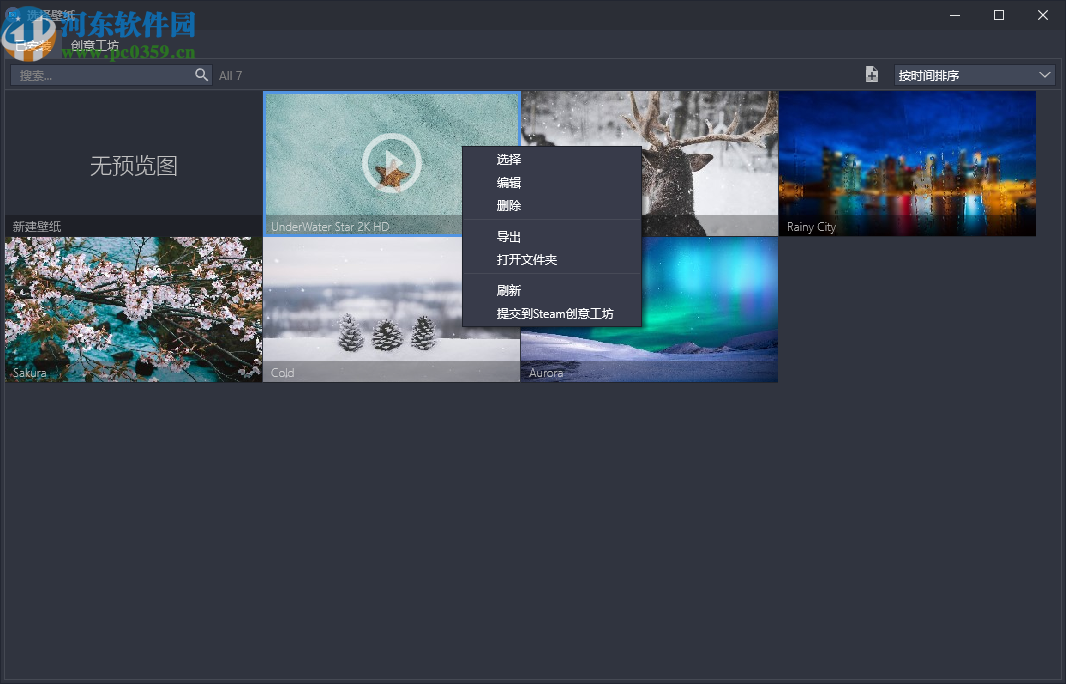The height and width of the screenshot is (684, 1066).
Task: Select 打开文件夹 in the context menu
Action: point(527,260)
